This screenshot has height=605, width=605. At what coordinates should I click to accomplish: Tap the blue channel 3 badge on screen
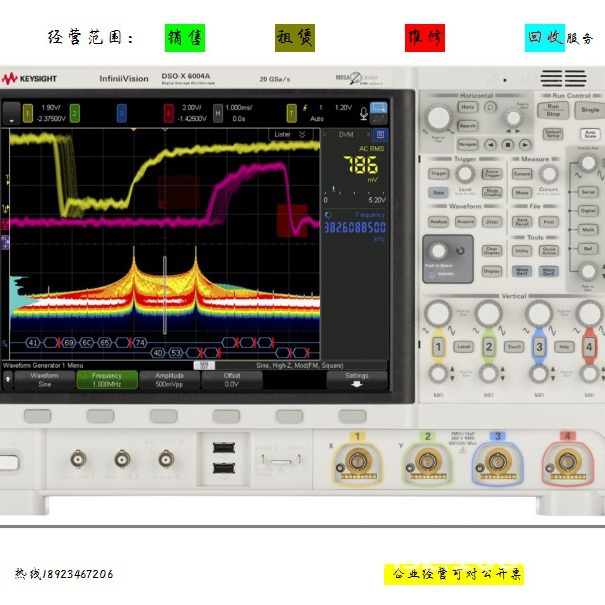point(122,113)
